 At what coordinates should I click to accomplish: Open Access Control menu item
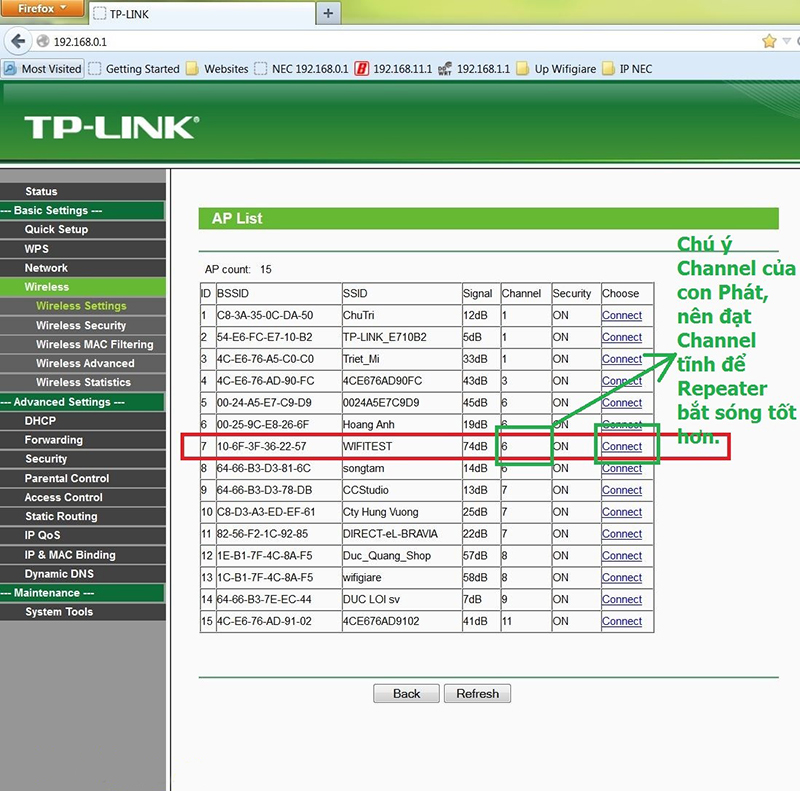(83, 497)
